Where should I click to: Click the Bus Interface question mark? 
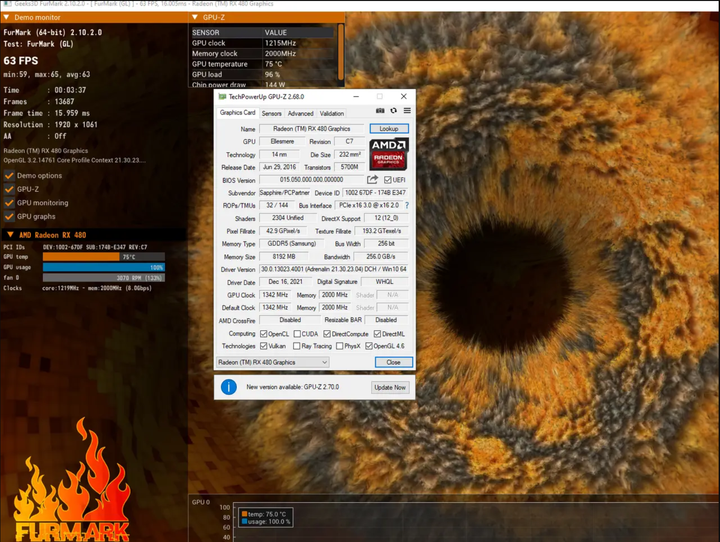407,205
